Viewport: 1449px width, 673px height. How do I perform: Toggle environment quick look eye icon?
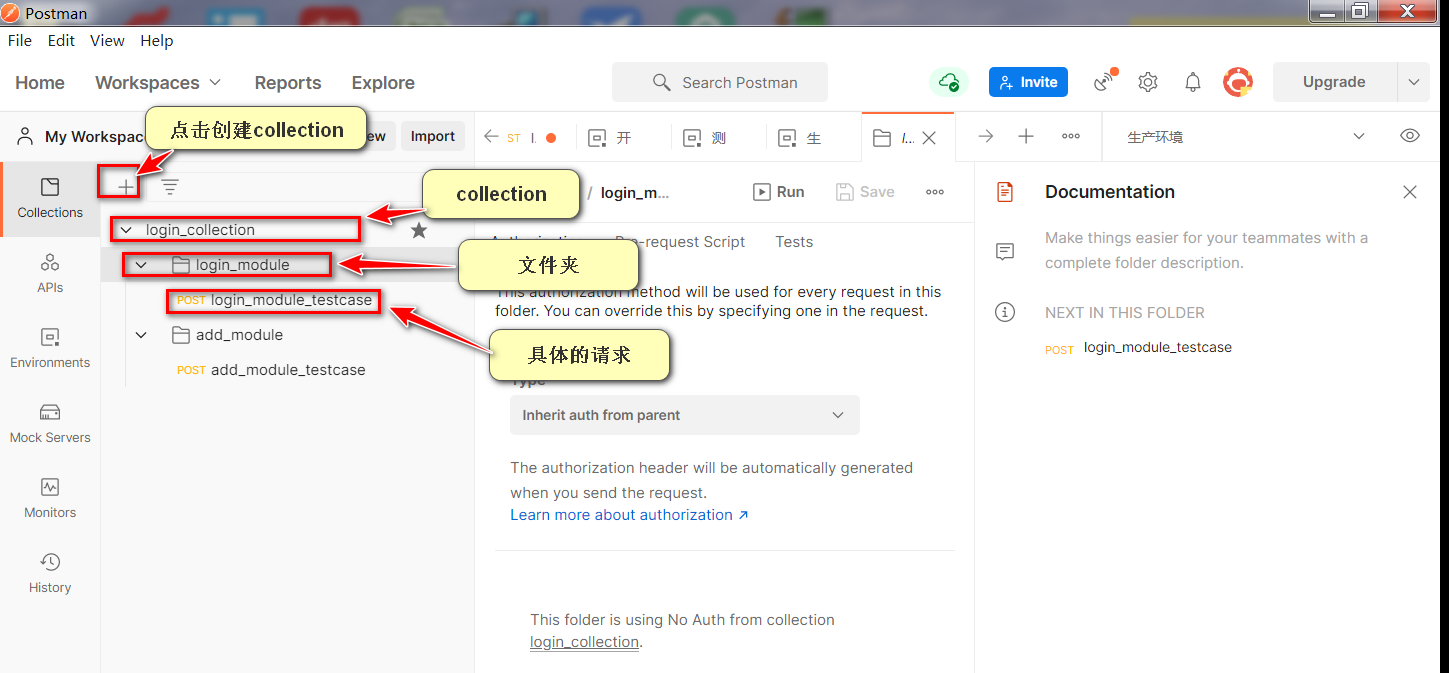tap(1410, 136)
